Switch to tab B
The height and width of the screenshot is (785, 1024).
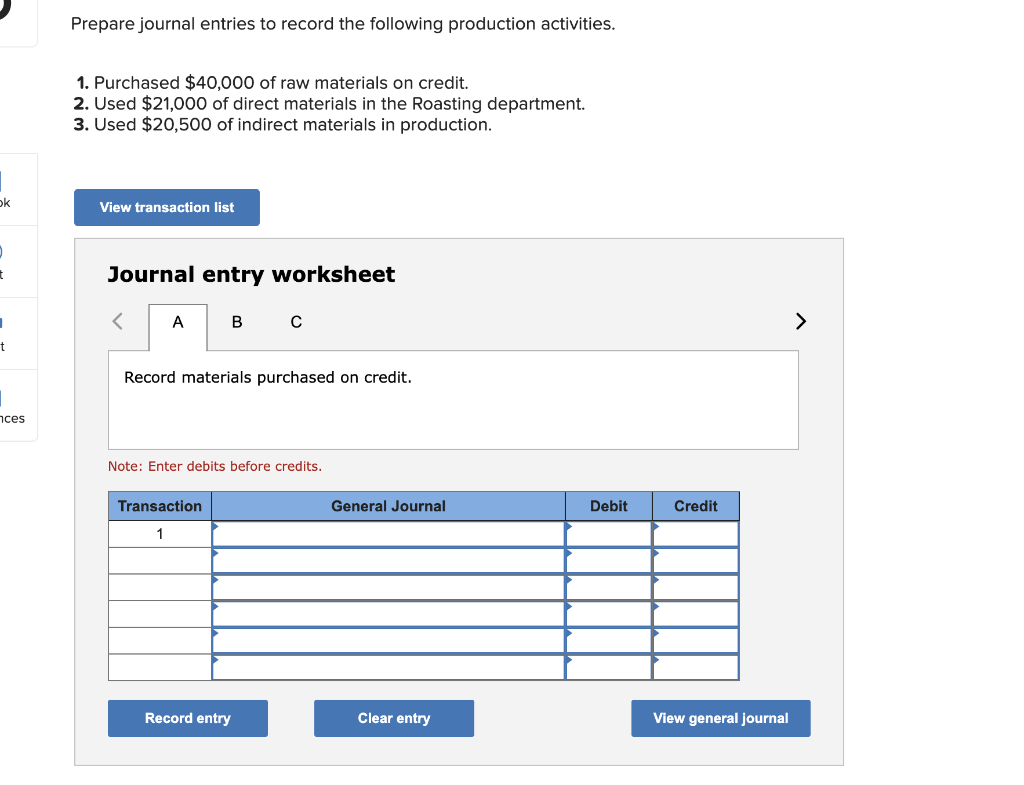[236, 322]
